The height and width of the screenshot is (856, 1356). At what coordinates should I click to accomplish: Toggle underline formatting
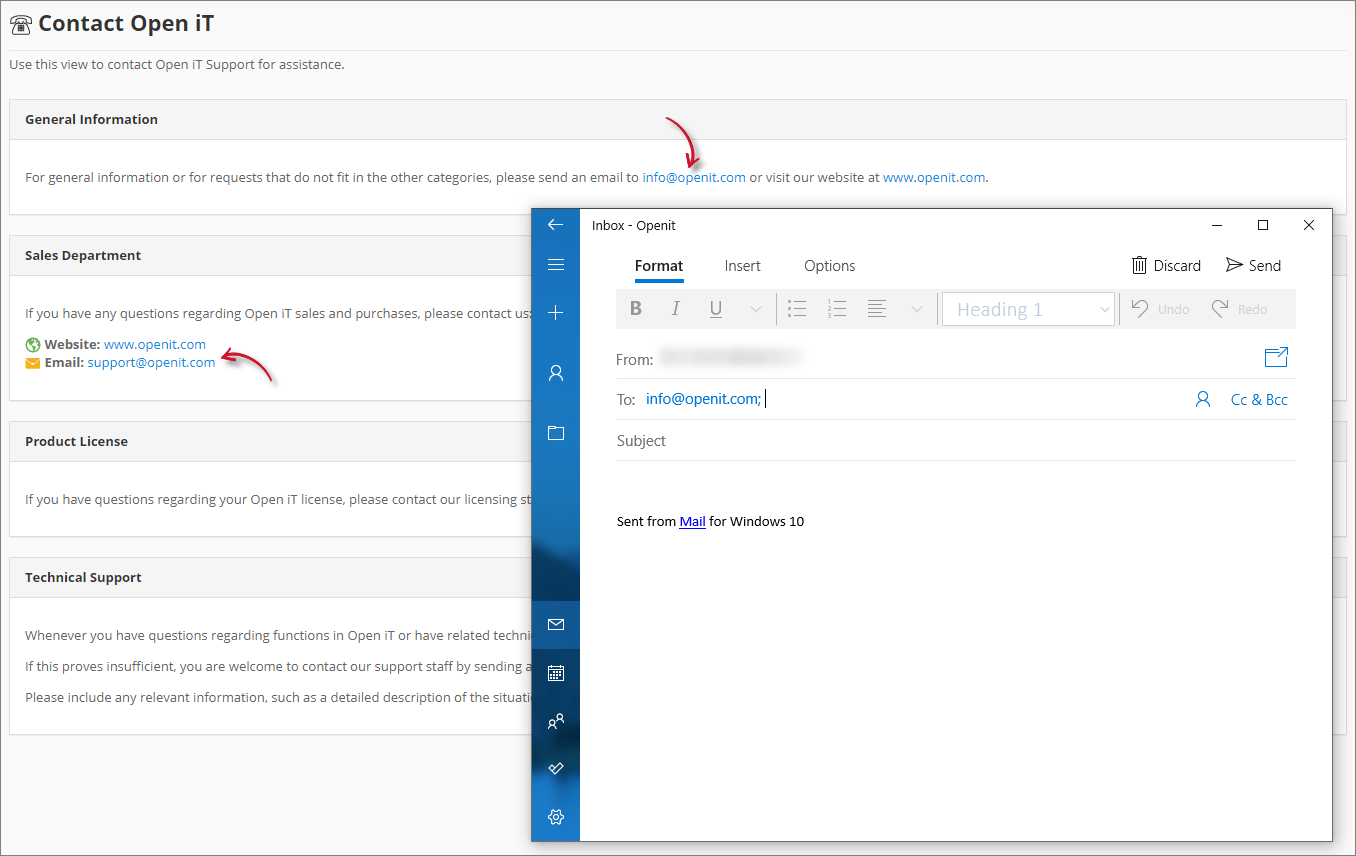(715, 308)
